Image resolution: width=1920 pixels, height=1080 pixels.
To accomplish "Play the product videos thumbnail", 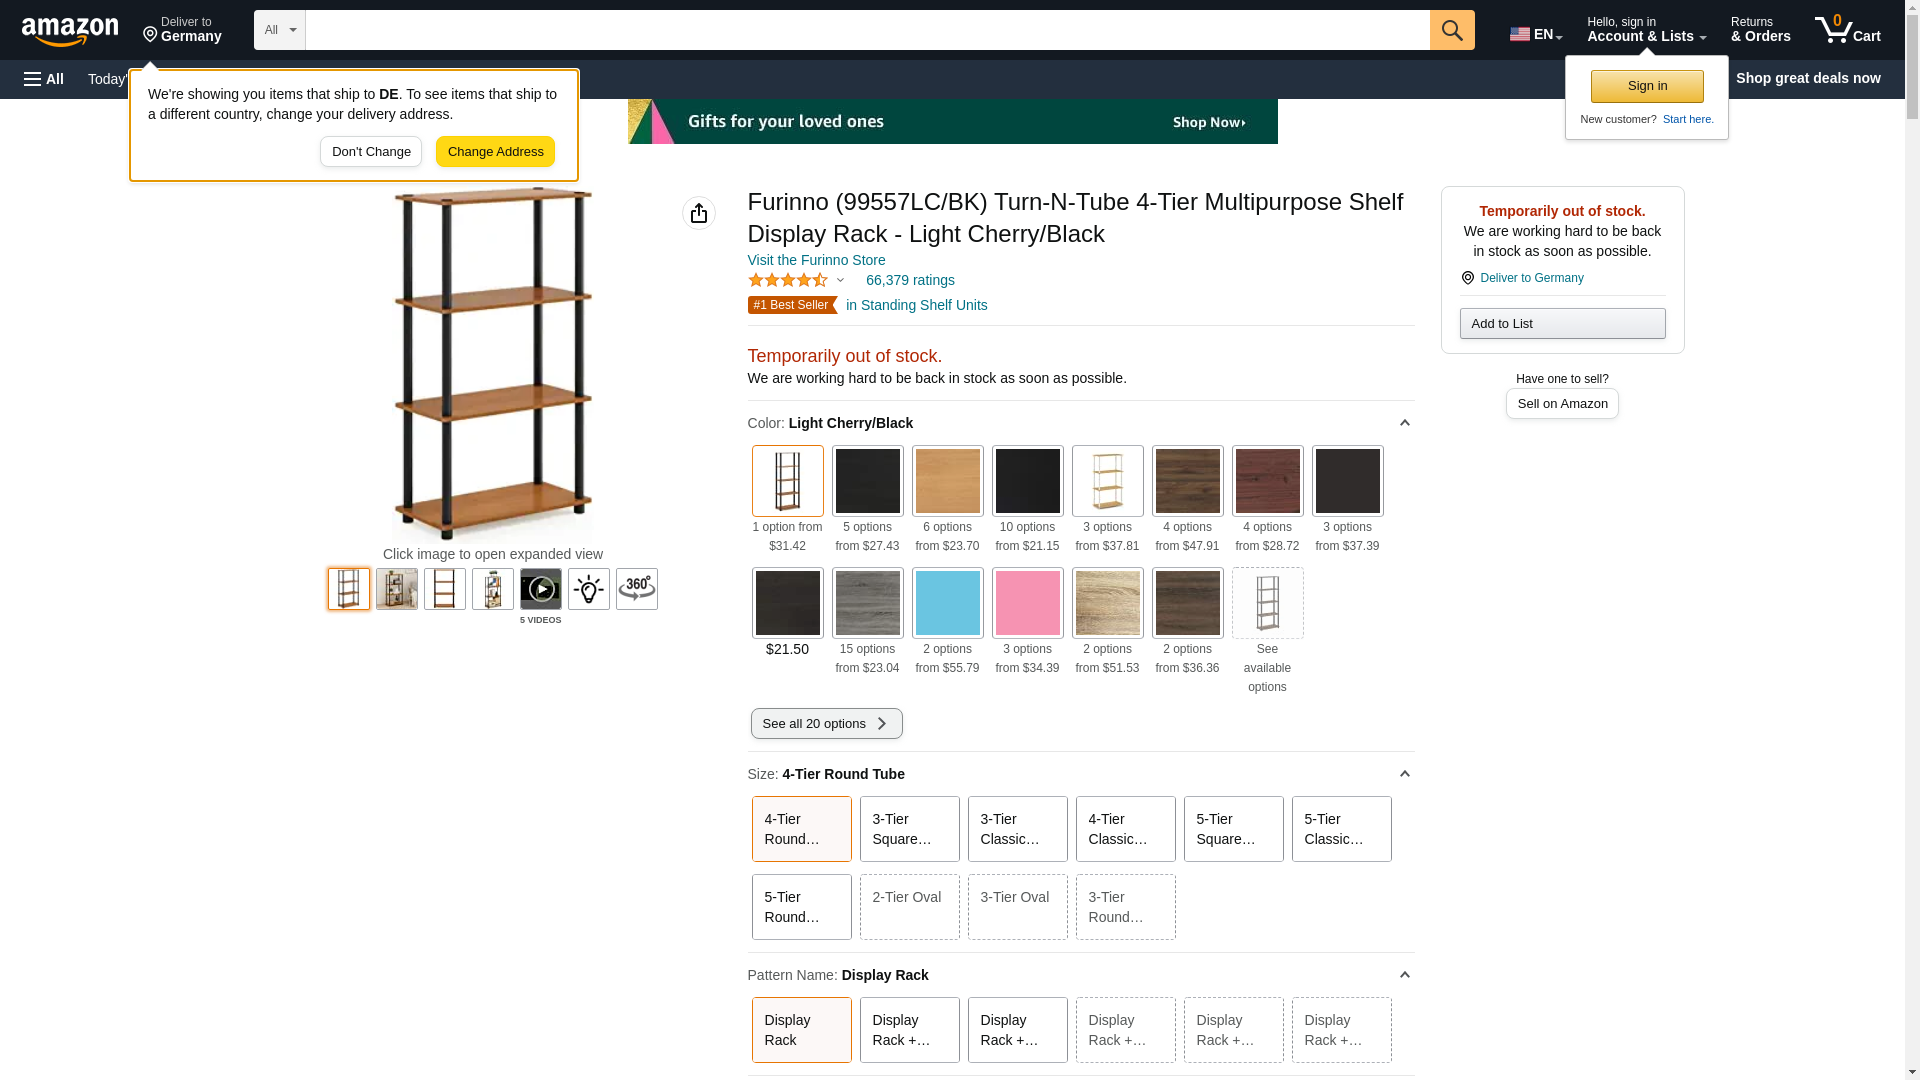I will pos(541,589).
